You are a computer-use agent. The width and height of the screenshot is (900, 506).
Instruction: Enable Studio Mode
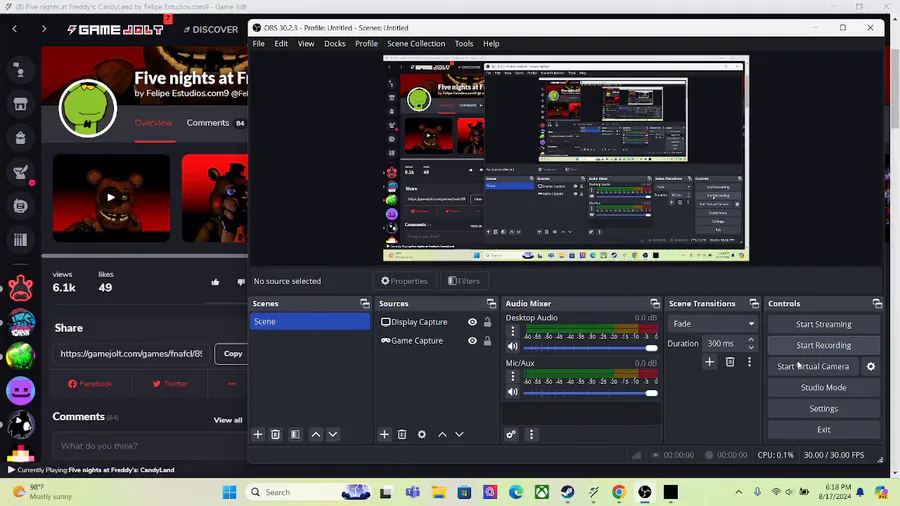[x=824, y=387]
